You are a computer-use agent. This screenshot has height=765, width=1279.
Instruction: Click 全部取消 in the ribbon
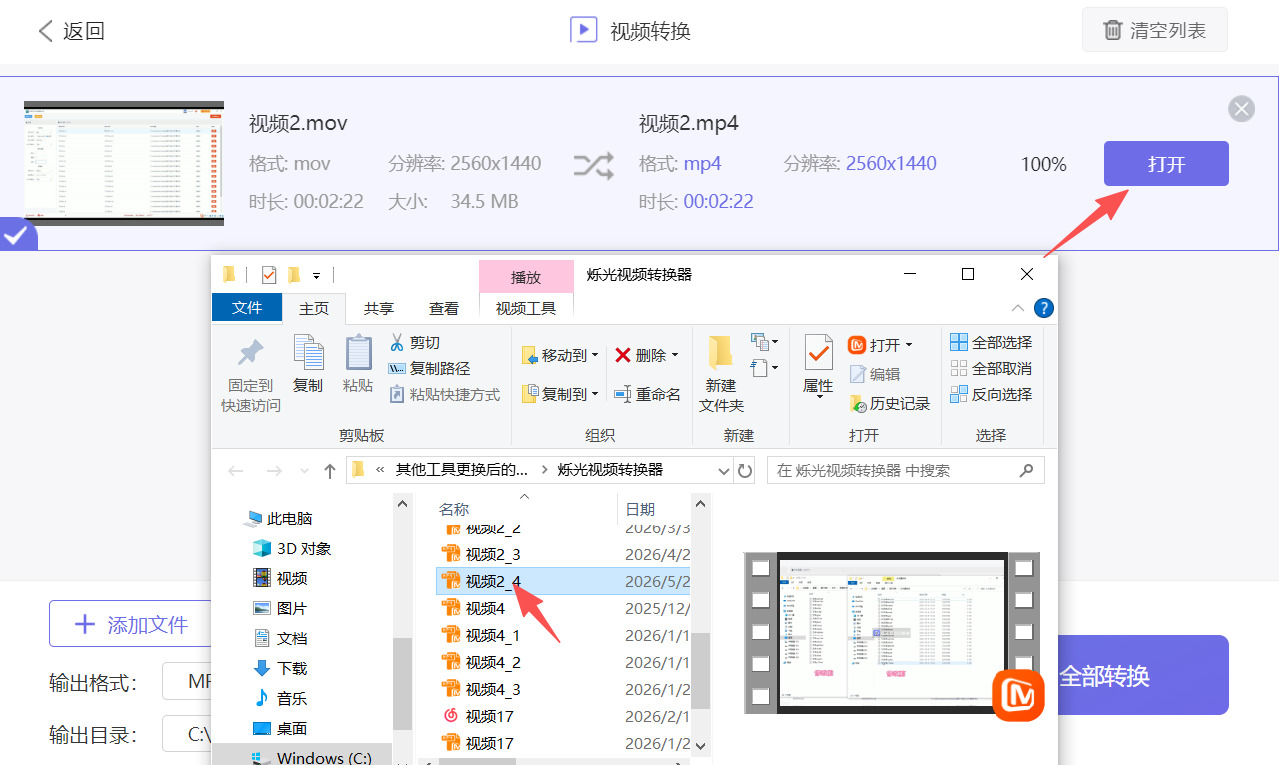(991, 368)
